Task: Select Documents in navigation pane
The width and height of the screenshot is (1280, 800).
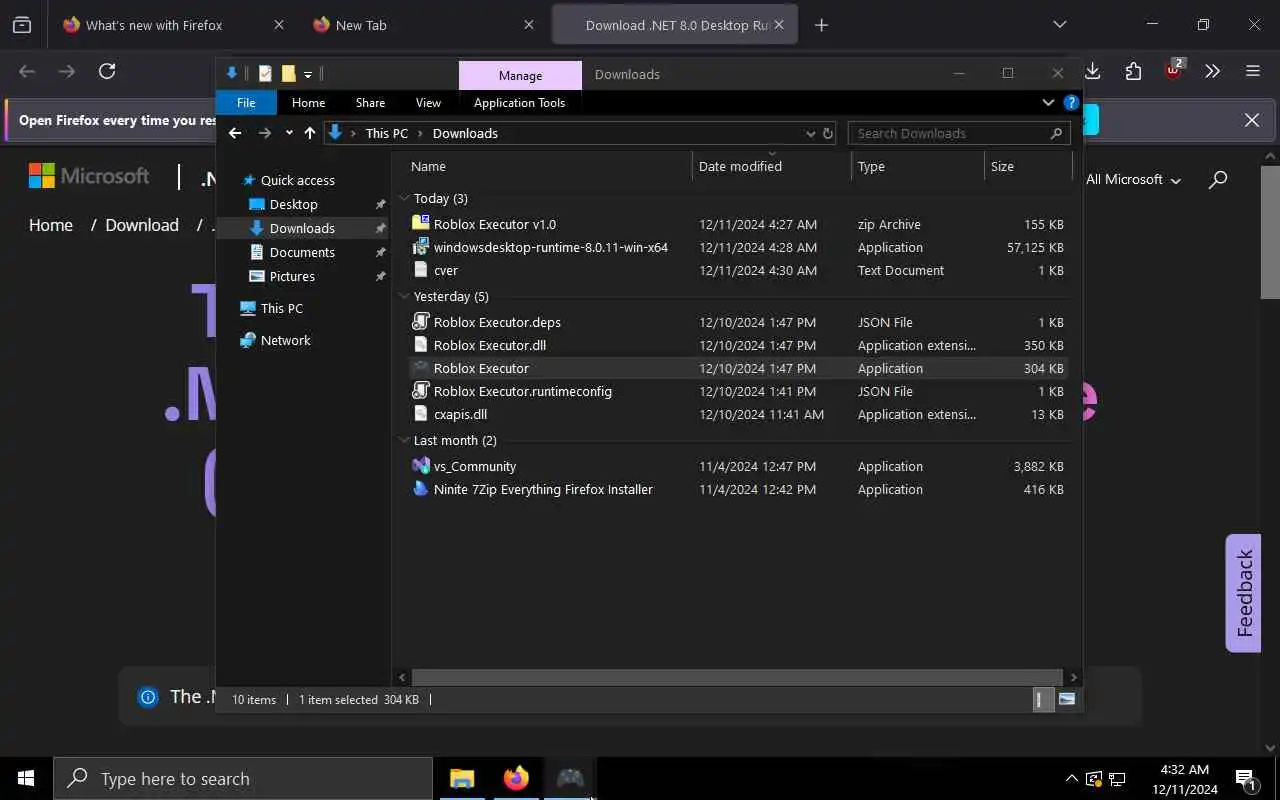Action: point(302,252)
